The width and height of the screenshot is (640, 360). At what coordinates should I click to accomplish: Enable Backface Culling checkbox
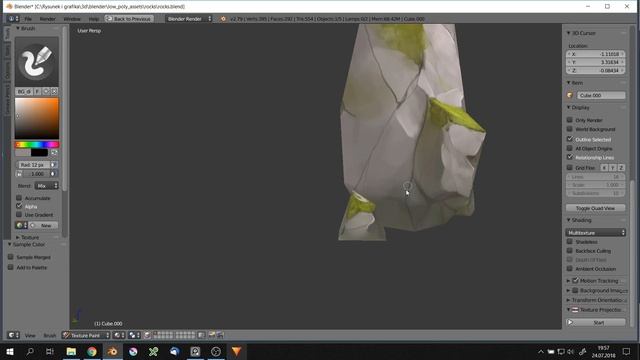click(x=570, y=250)
